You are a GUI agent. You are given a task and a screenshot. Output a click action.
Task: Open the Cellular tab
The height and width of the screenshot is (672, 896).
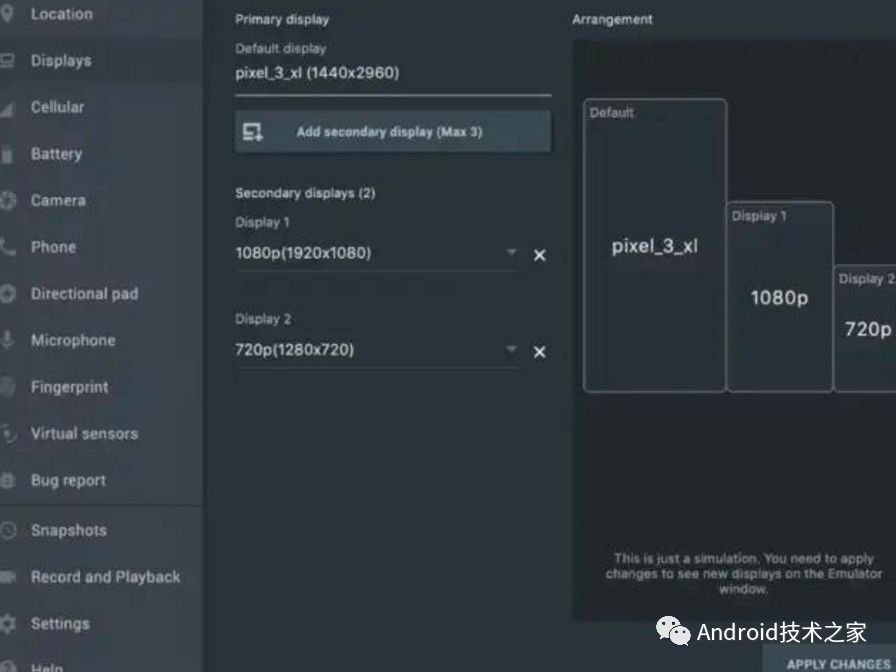101,107
